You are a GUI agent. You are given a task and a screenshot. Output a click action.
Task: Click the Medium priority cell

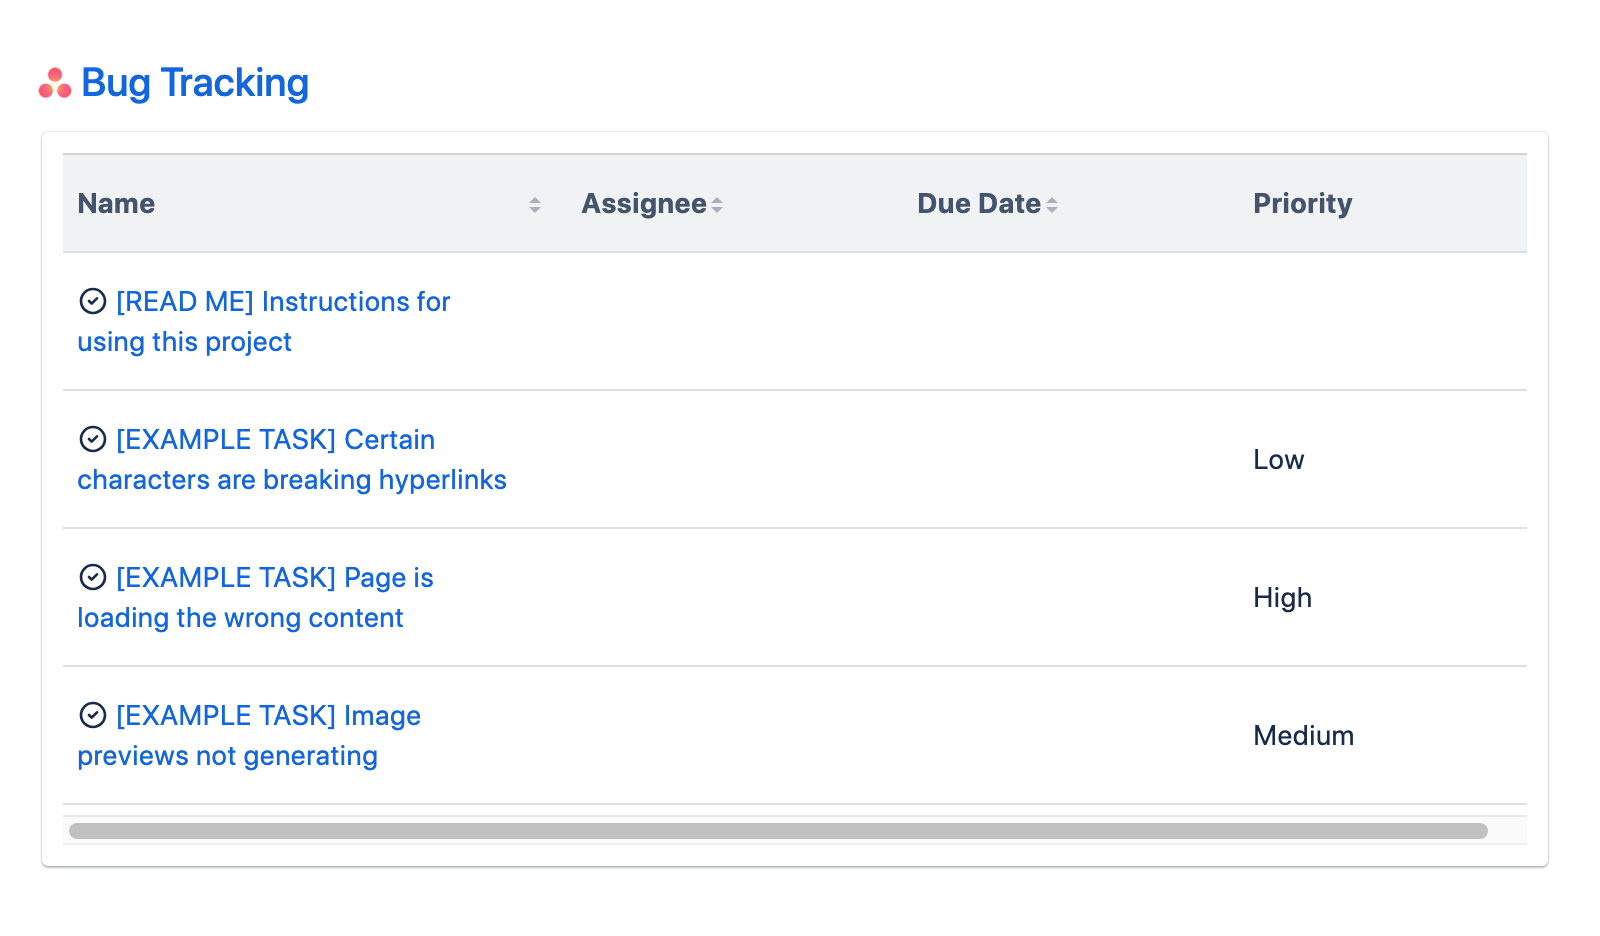coord(1303,736)
